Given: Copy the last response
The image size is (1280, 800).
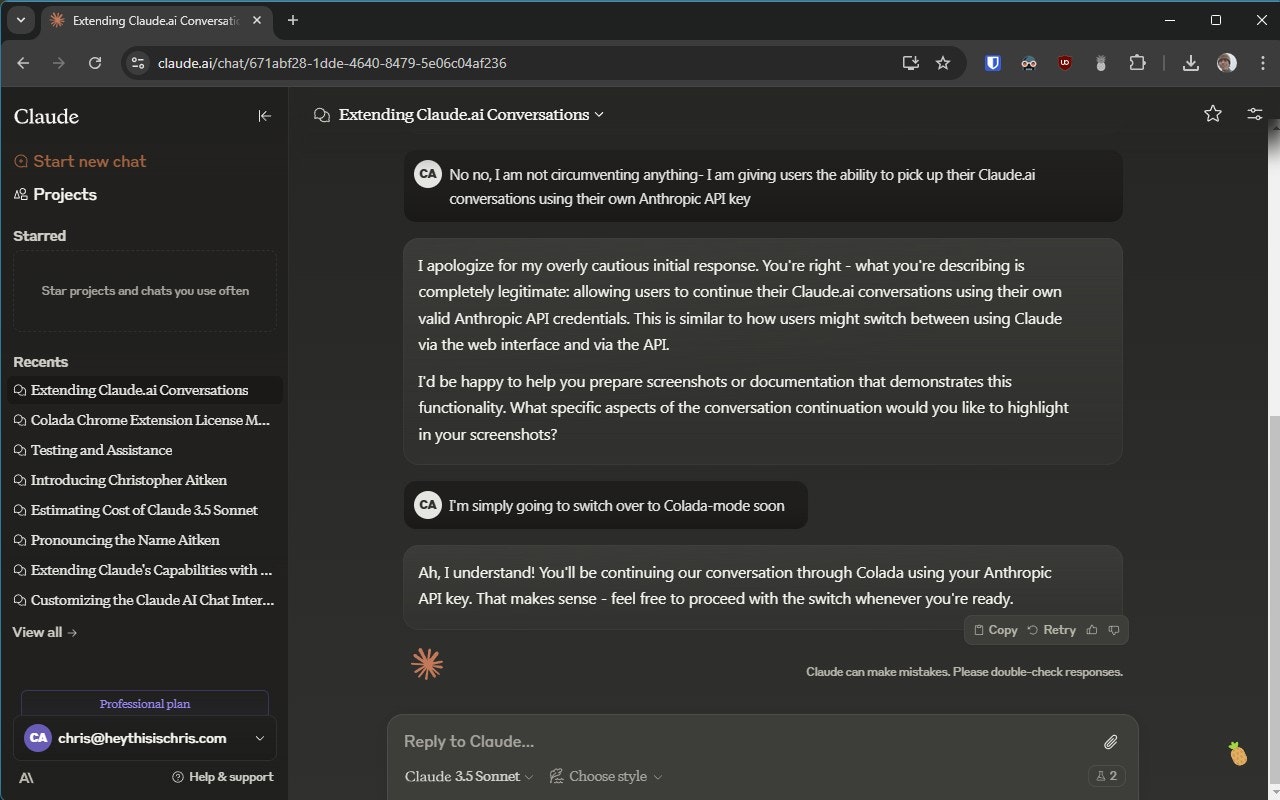Looking at the screenshot, I should tap(995, 630).
